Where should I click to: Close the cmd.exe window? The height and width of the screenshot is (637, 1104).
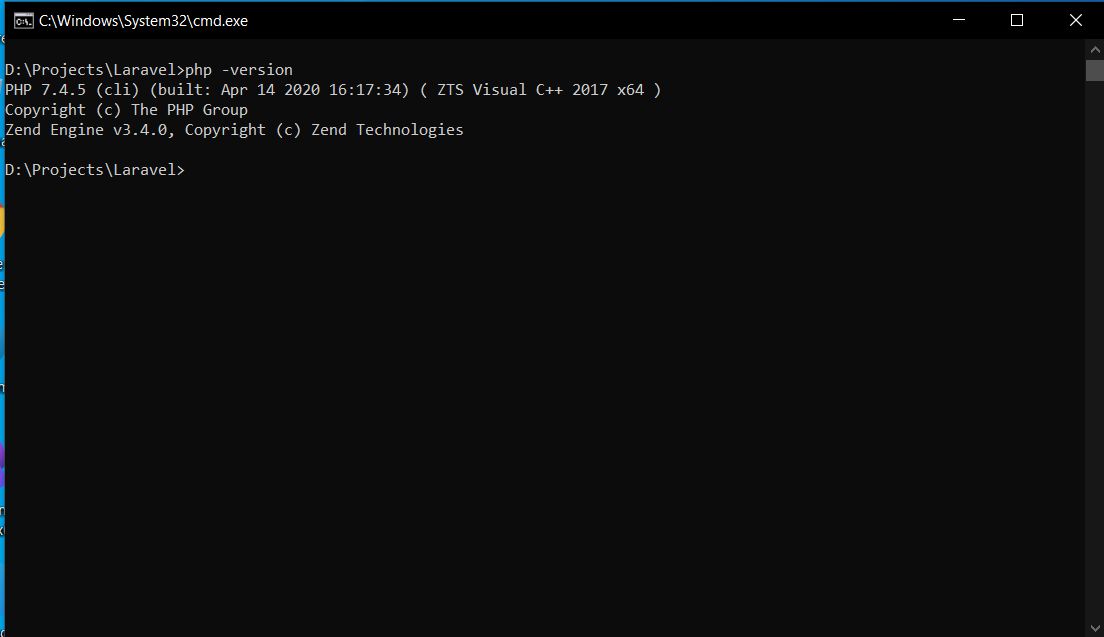click(x=1075, y=20)
